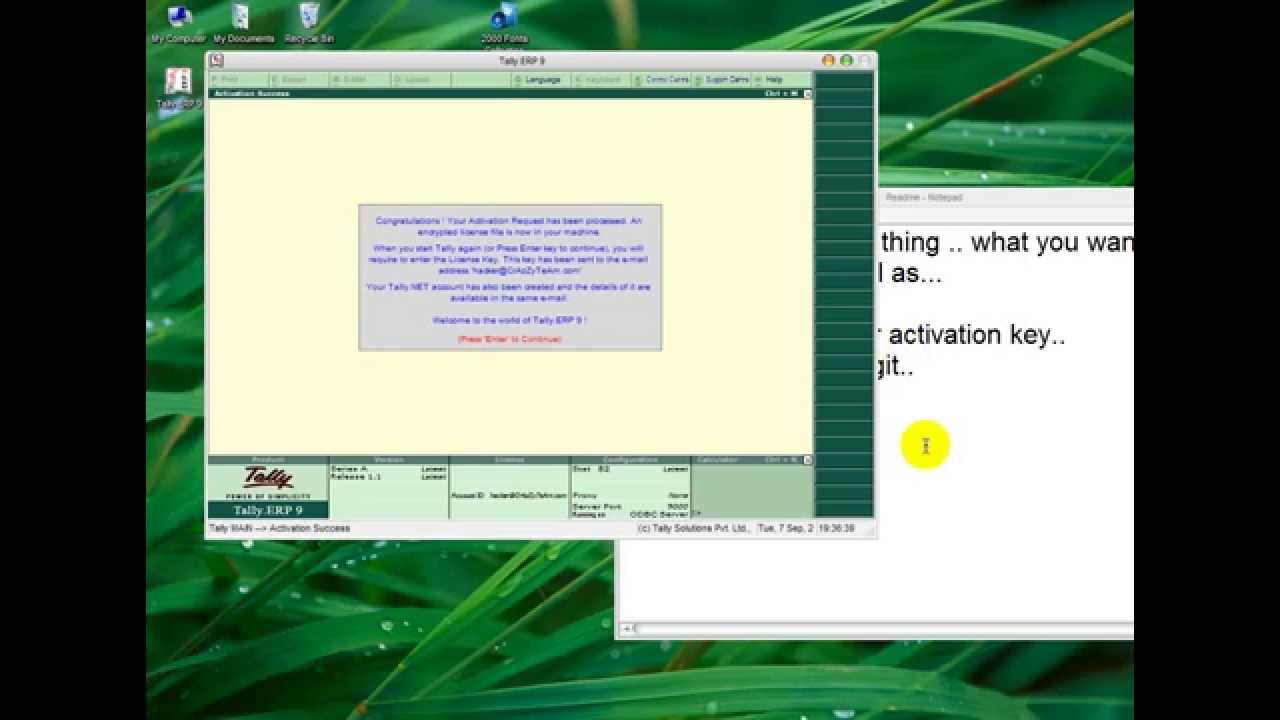Open Support Centre in Tally toolbar
This screenshot has width=1280, height=720.
[x=722, y=79]
